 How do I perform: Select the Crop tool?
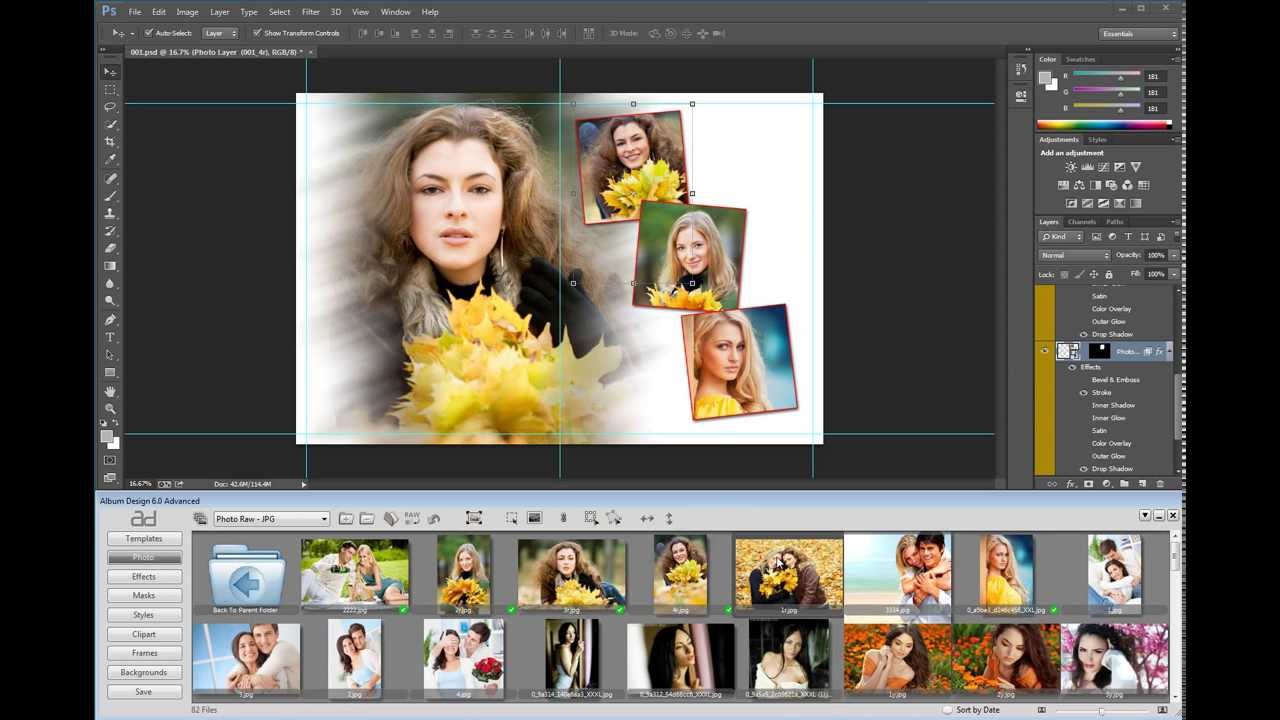point(110,142)
